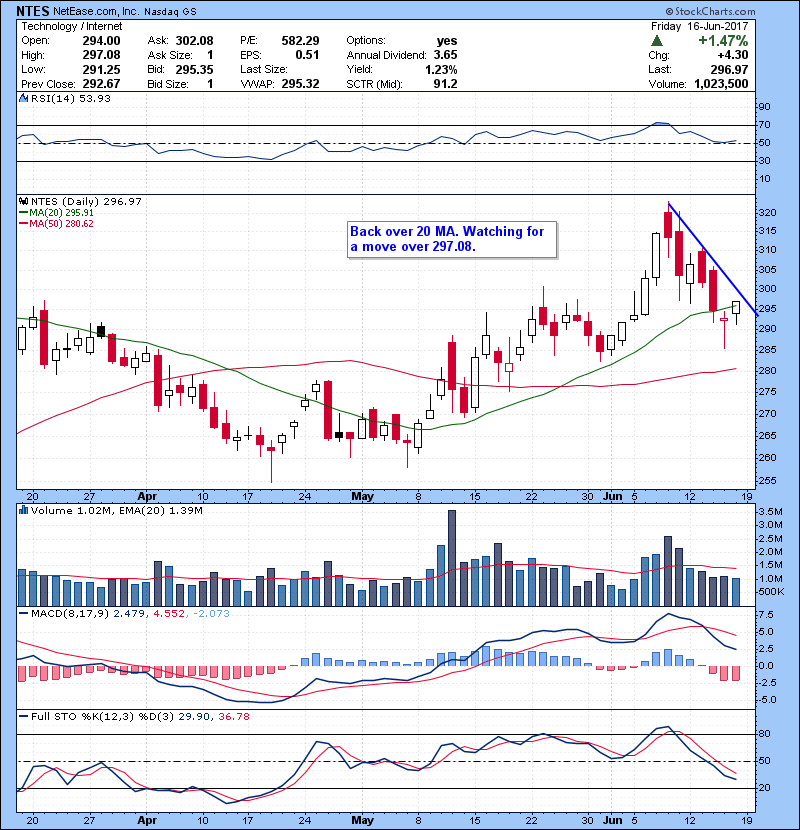Click the P/E value 582.29
Viewport: 800px width, 830px height.
point(300,41)
